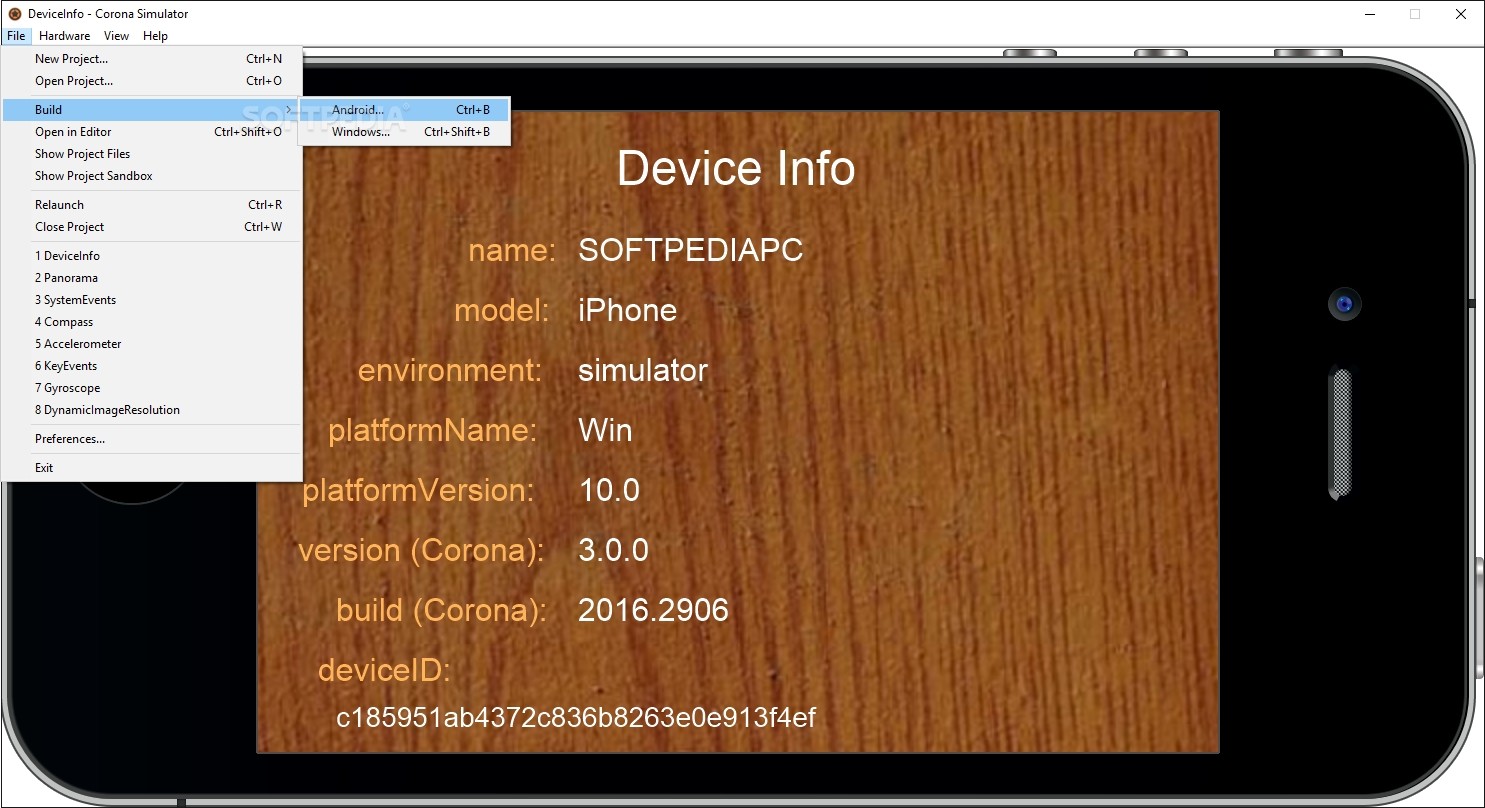Click the deviceID label
This screenshot has height=808, width=1485.
[x=385, y=670]
